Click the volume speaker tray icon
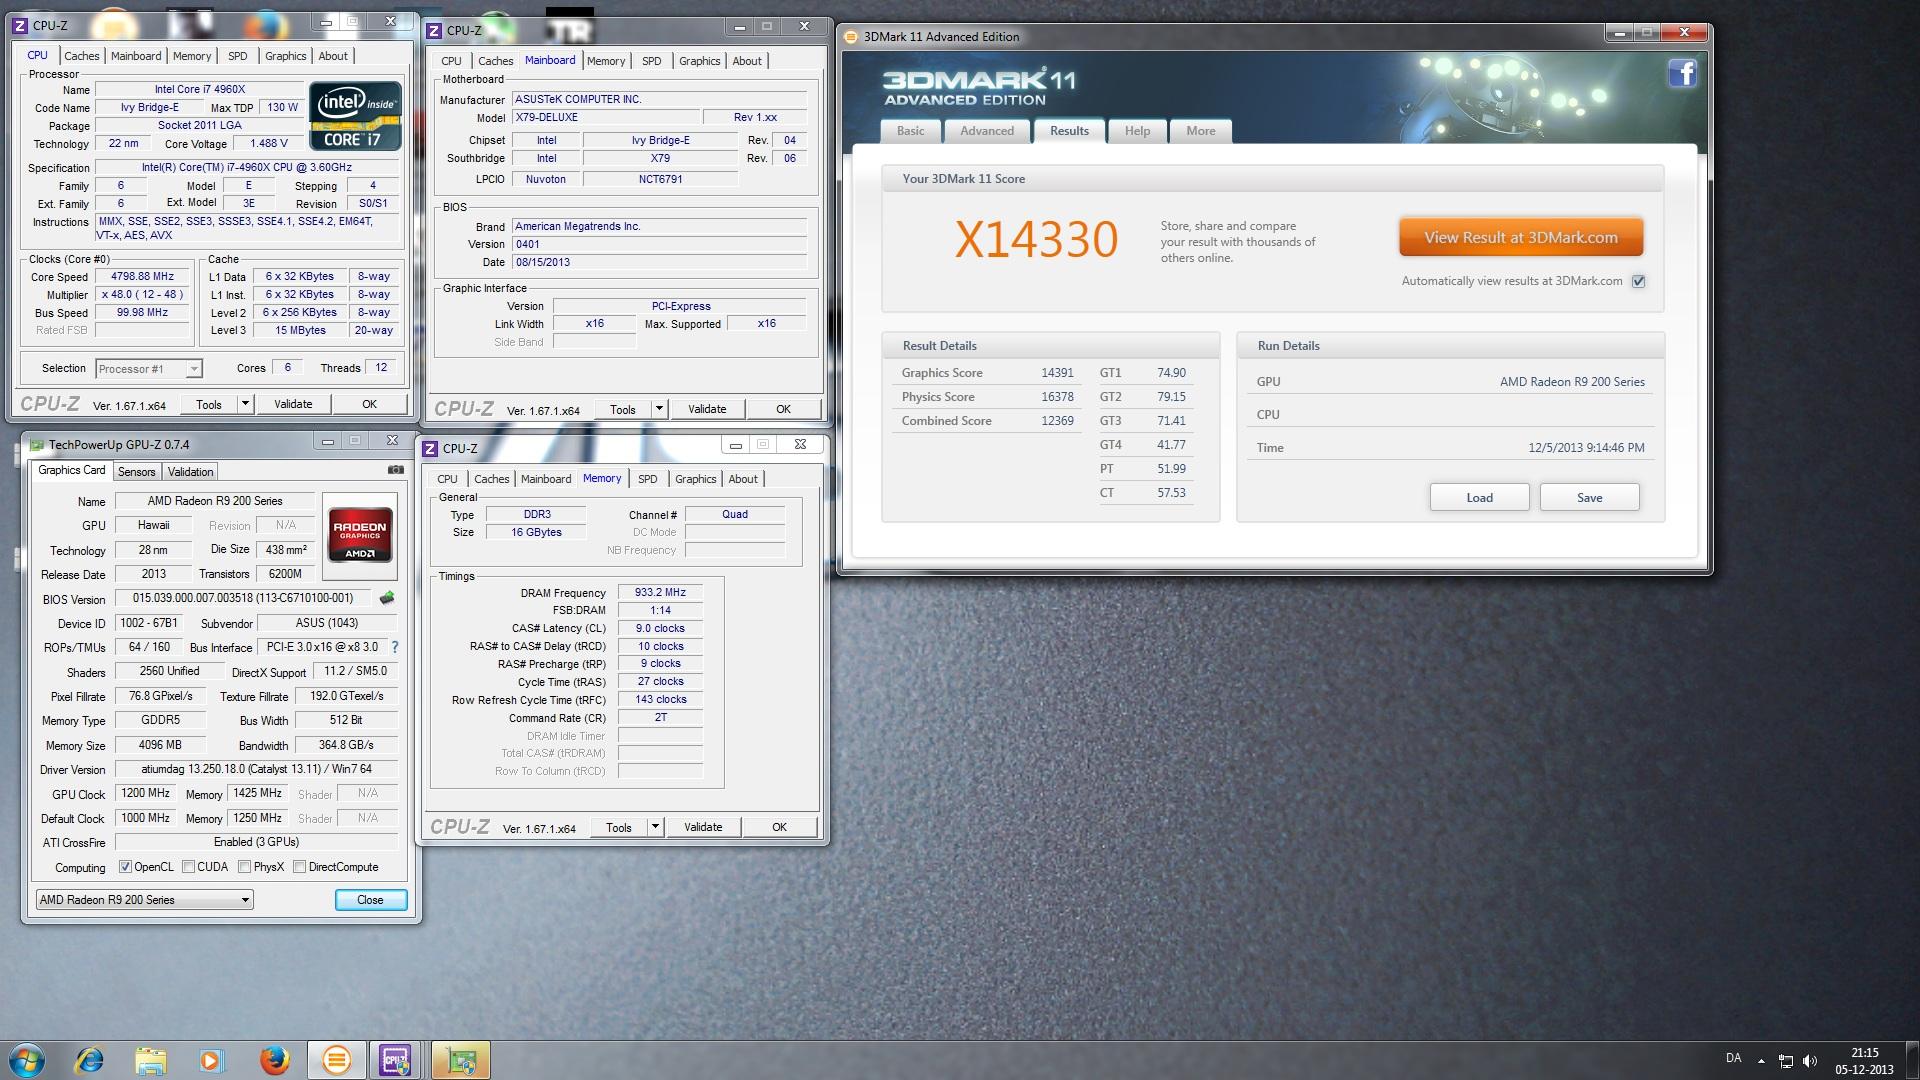 tap(1811, 1061)
